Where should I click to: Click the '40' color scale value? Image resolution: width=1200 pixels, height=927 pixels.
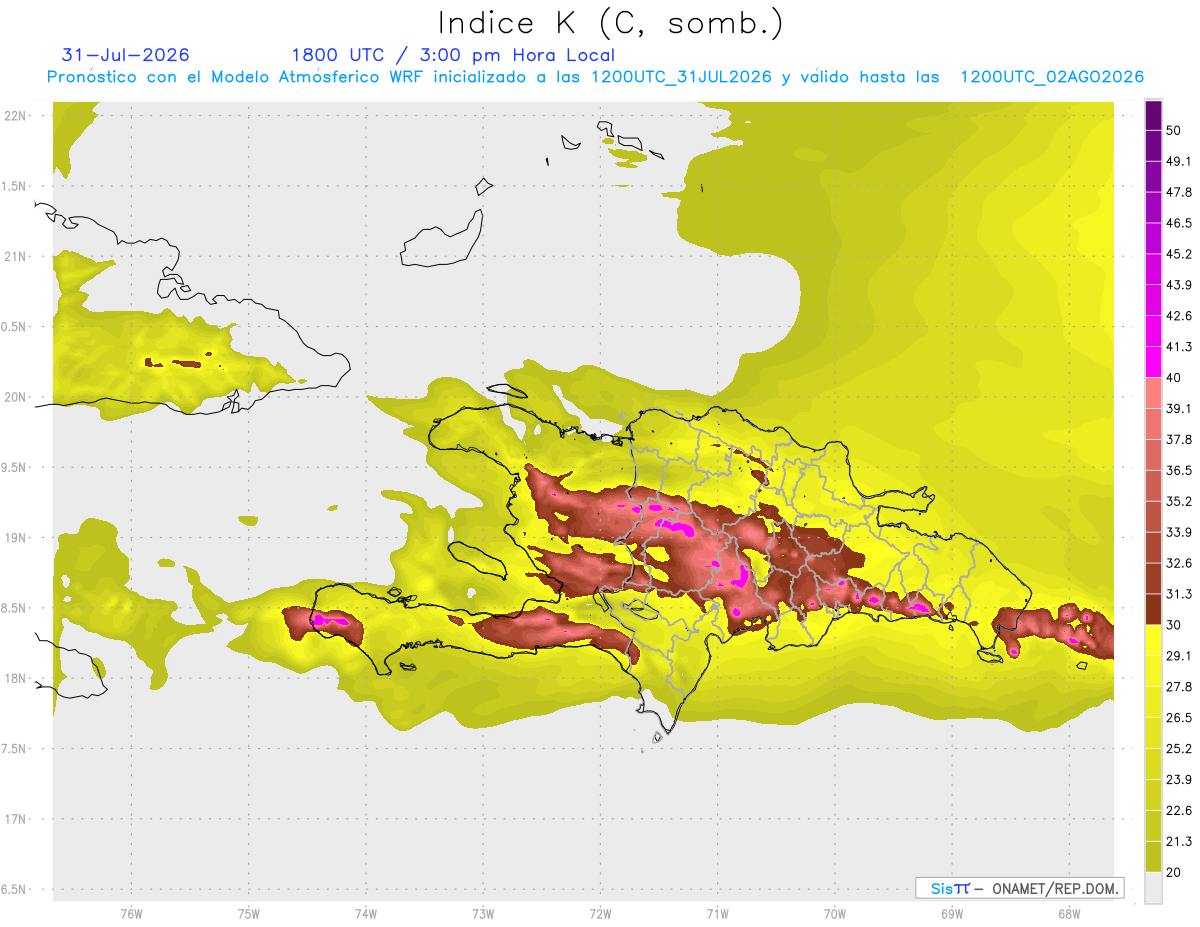1175,378
